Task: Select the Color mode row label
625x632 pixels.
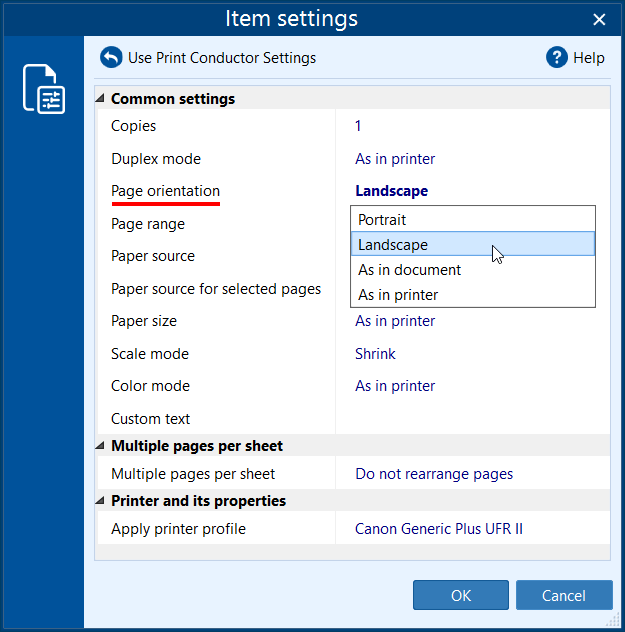Action: pos(150,386)
